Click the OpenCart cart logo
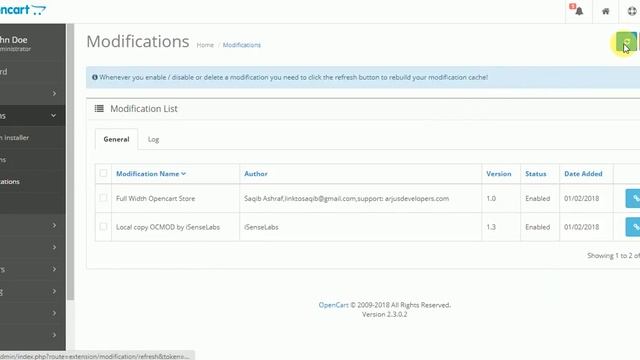The image size is (640, 360). (22, 9)
